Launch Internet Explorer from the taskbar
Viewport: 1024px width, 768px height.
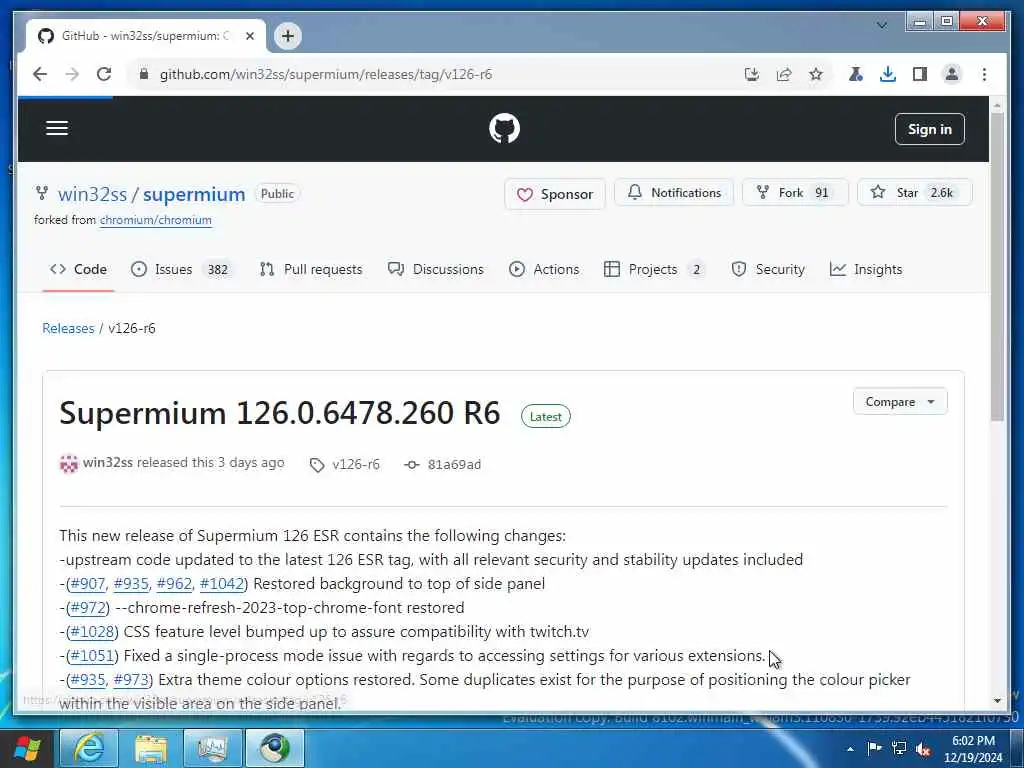point(88,748)
